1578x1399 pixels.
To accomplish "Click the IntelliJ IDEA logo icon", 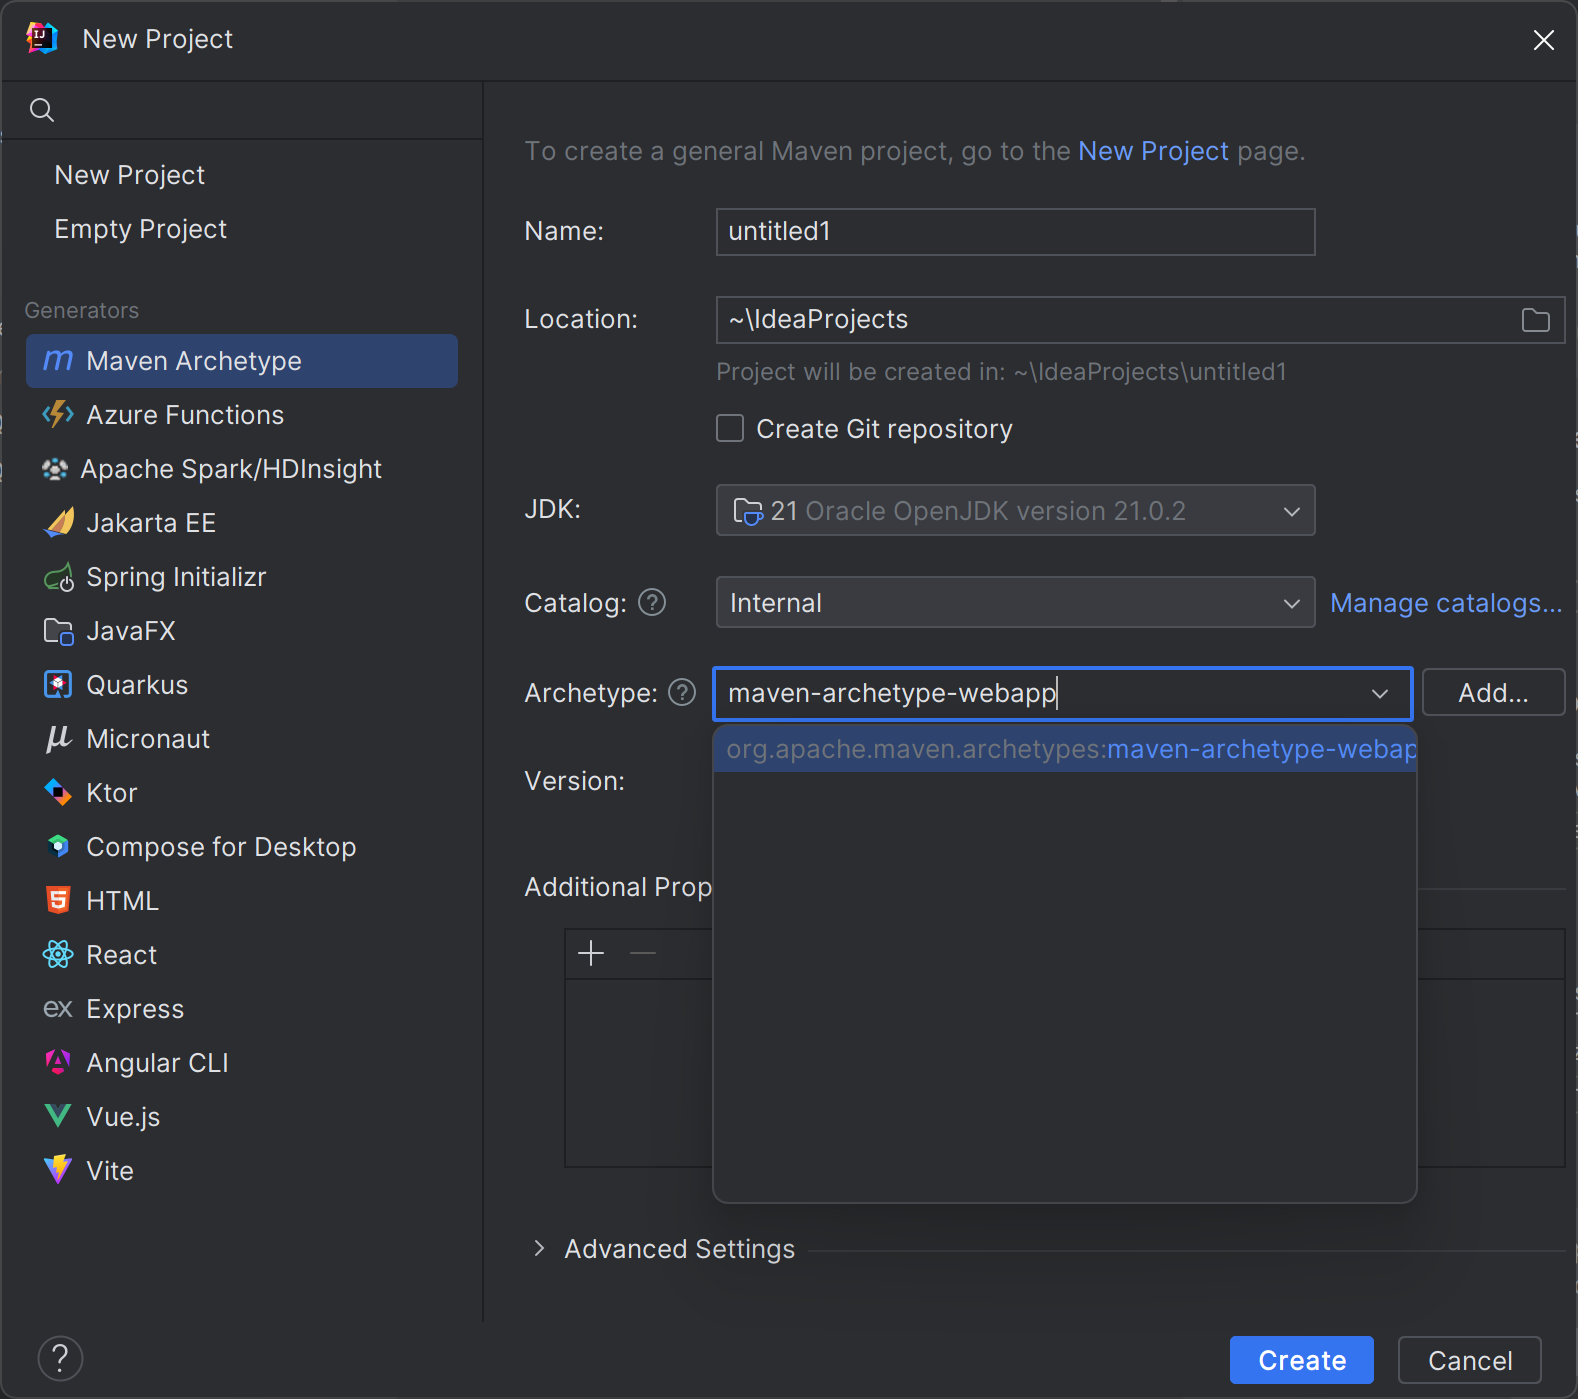I will coord(41,38).
